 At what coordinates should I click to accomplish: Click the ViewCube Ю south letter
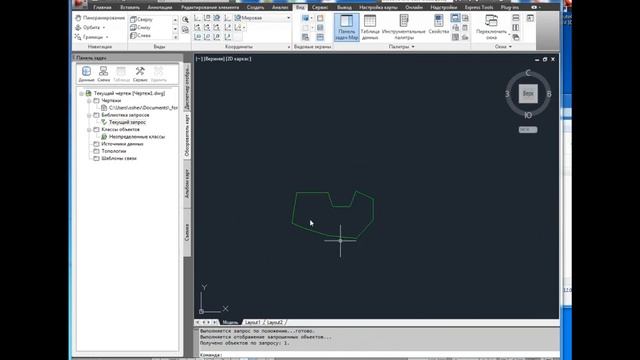click(x=528, y=116)
